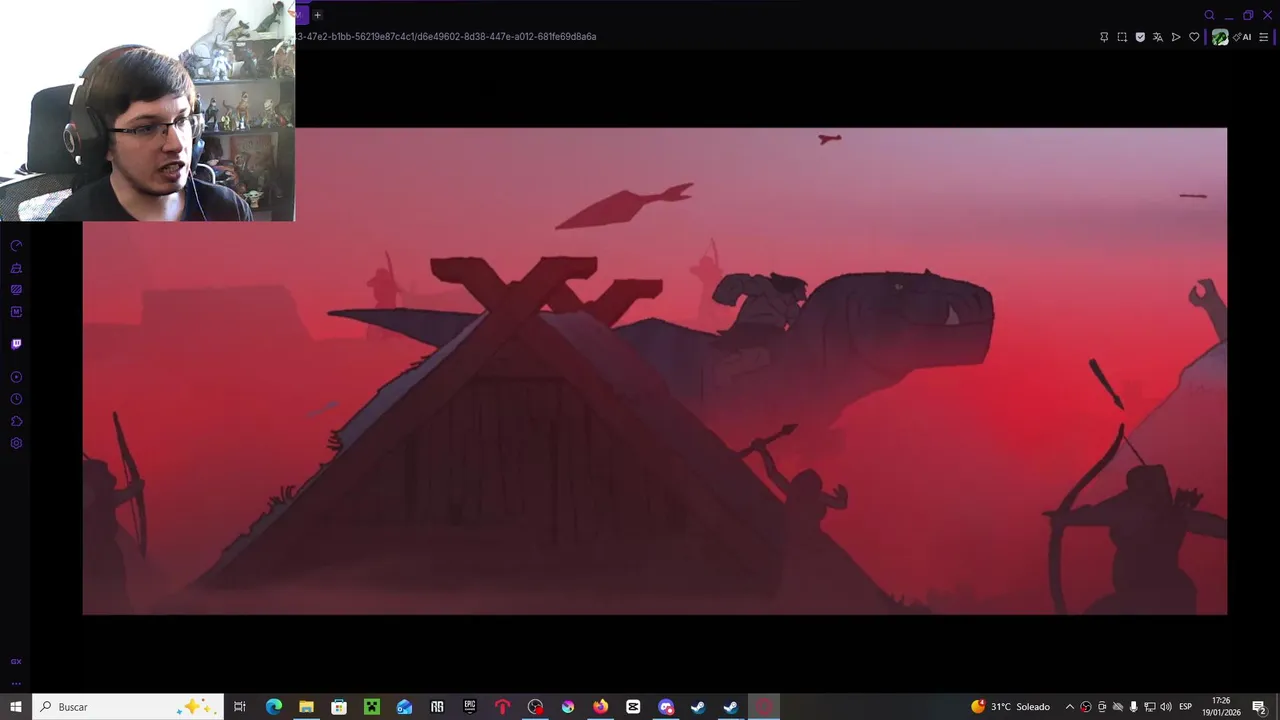Launch Microsoft Edge from the taskbar
Viewport: 1280px width, 720px height.
click(x=273, y=707)
